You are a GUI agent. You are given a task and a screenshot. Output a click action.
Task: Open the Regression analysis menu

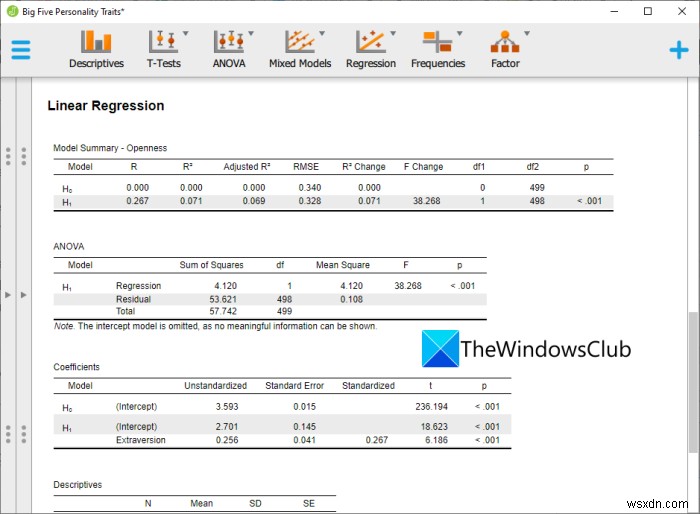(x=371, y=49)
